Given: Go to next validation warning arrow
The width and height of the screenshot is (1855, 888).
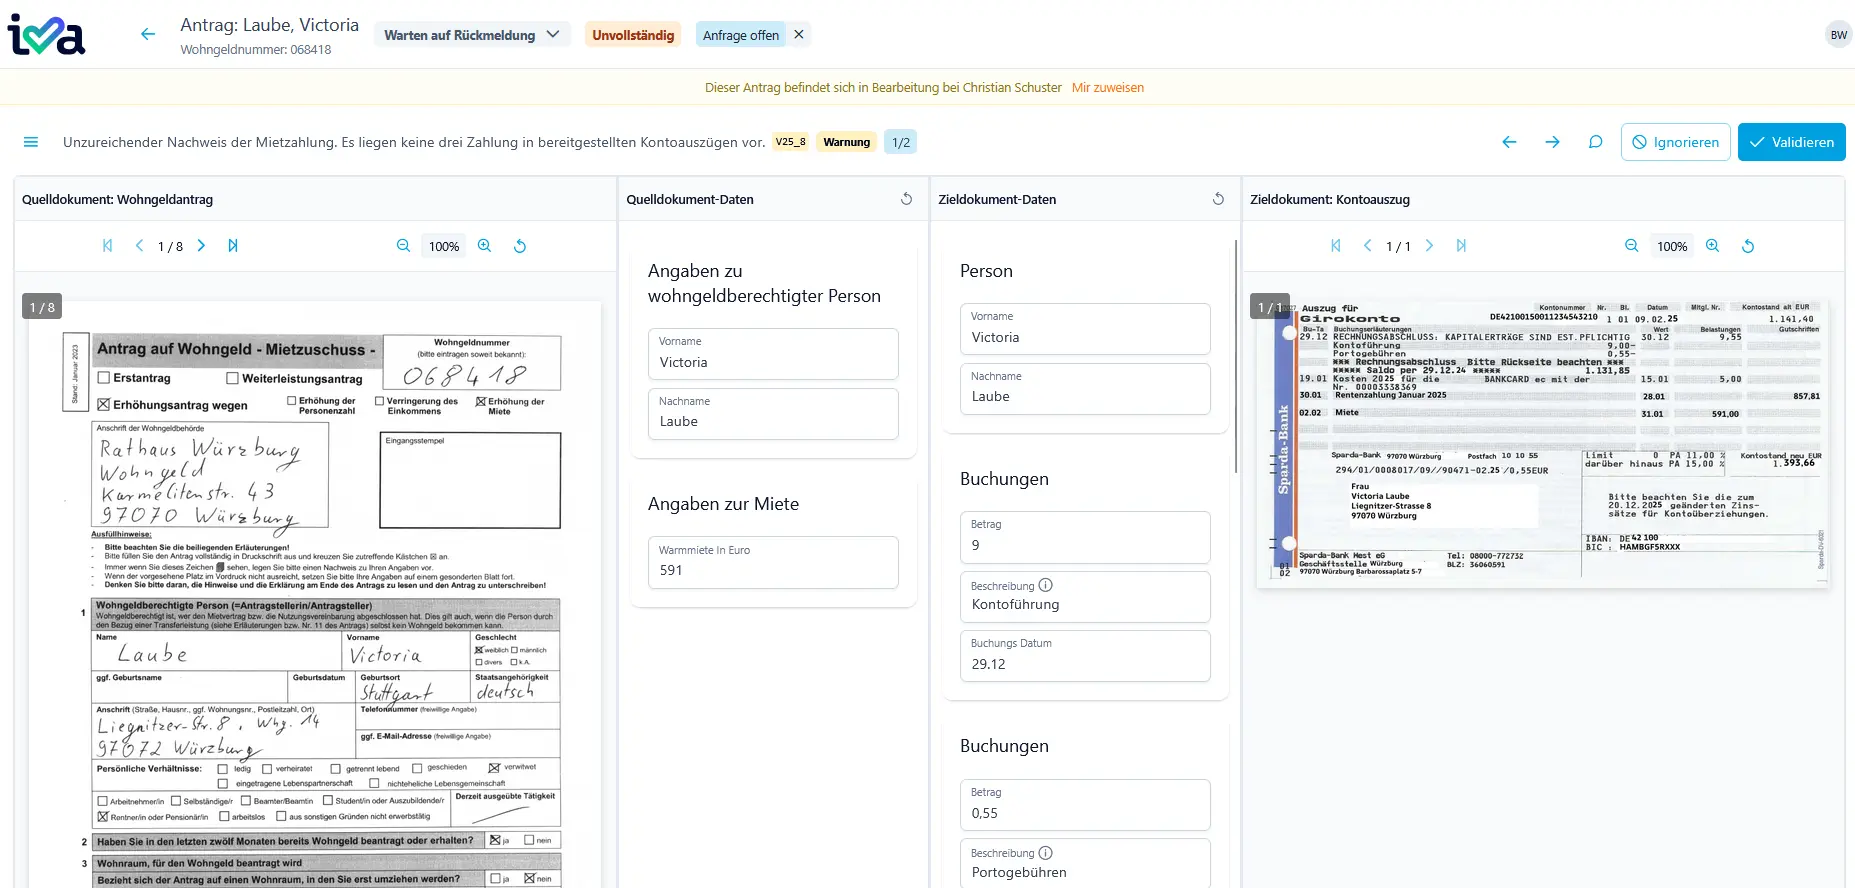Looking at the screenshot, I should point(1552,142).
